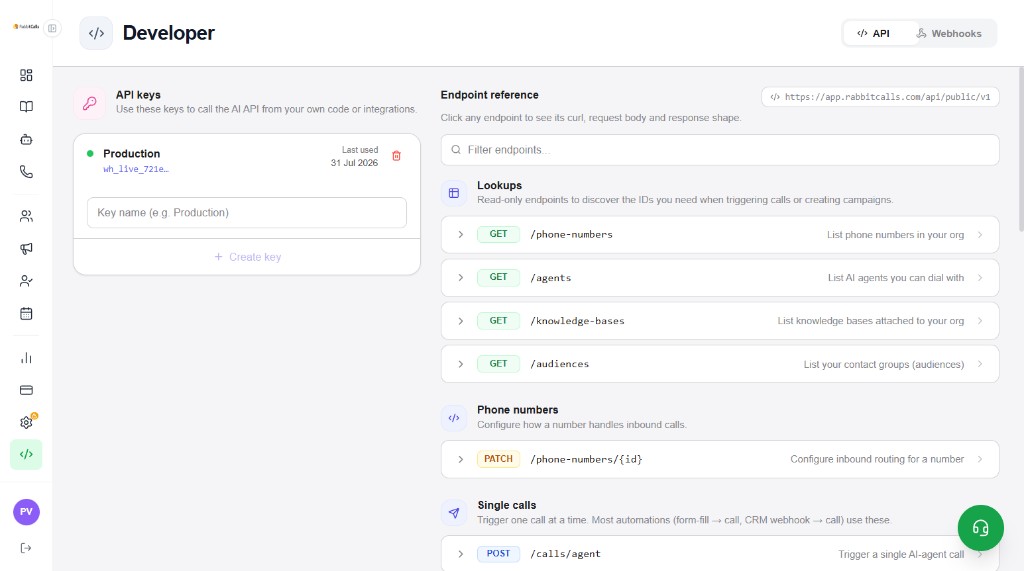Toggle the sidebar collapse icon
This screenshot has height=571, width=1024.
52,28
